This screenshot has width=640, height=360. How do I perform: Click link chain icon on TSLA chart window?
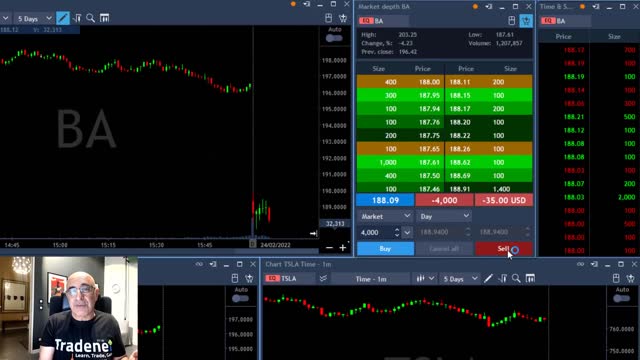pos(580,264)
